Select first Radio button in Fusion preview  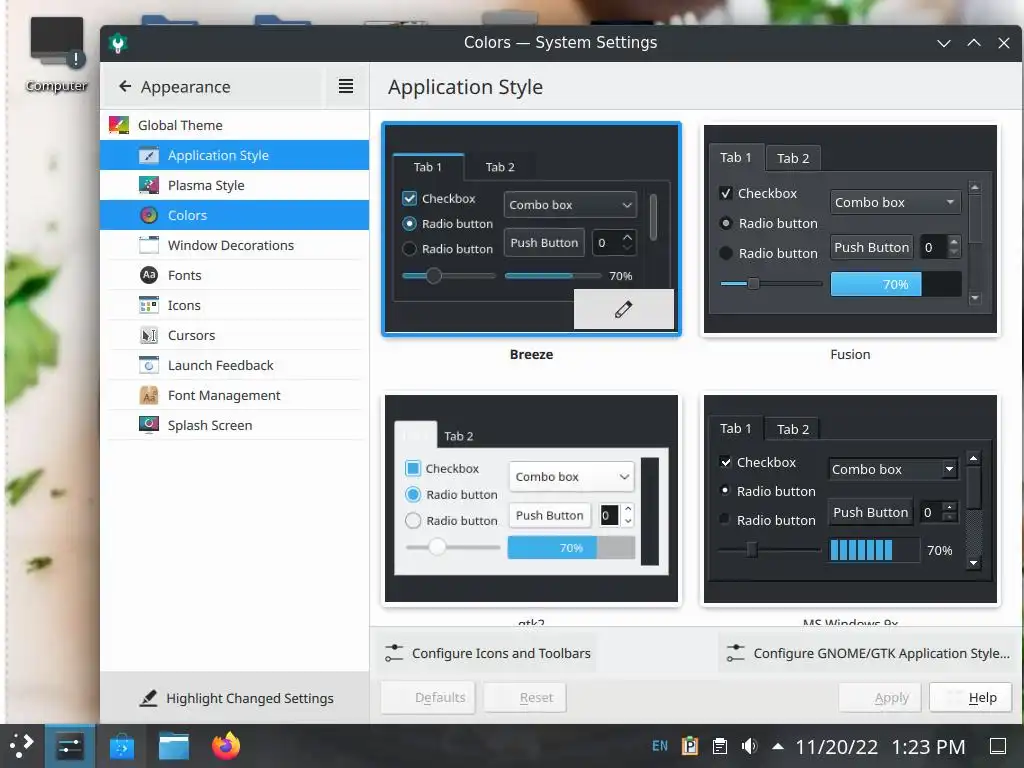pos(726,223)
